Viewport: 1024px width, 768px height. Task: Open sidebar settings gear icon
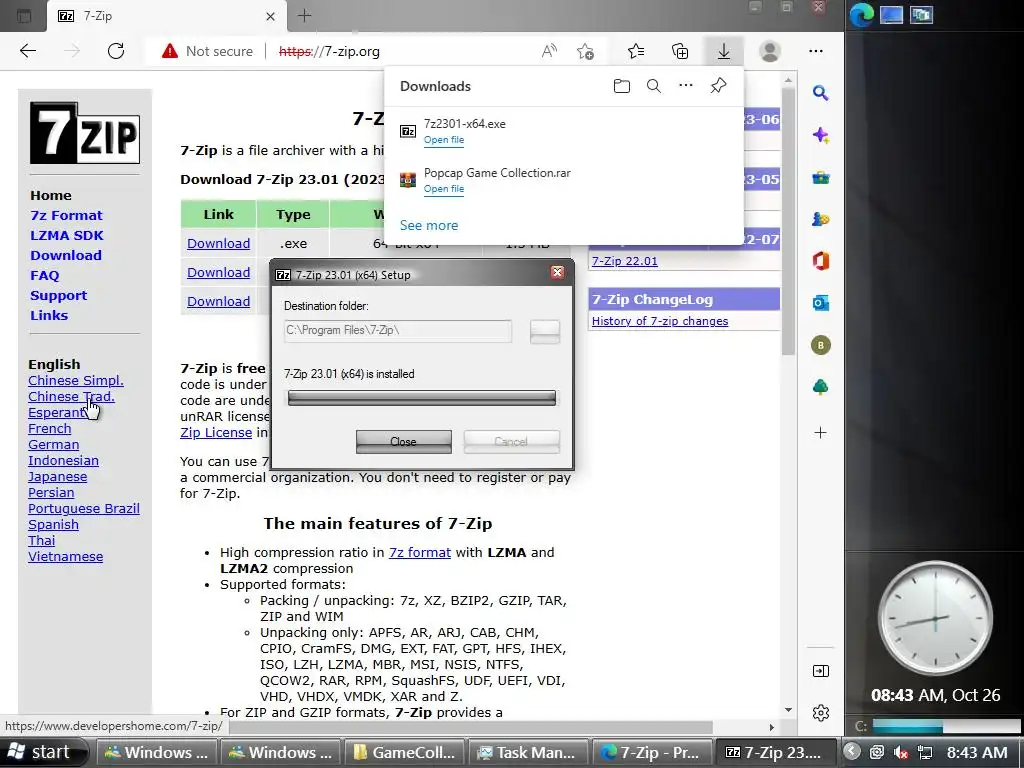(x=821, y=712)
